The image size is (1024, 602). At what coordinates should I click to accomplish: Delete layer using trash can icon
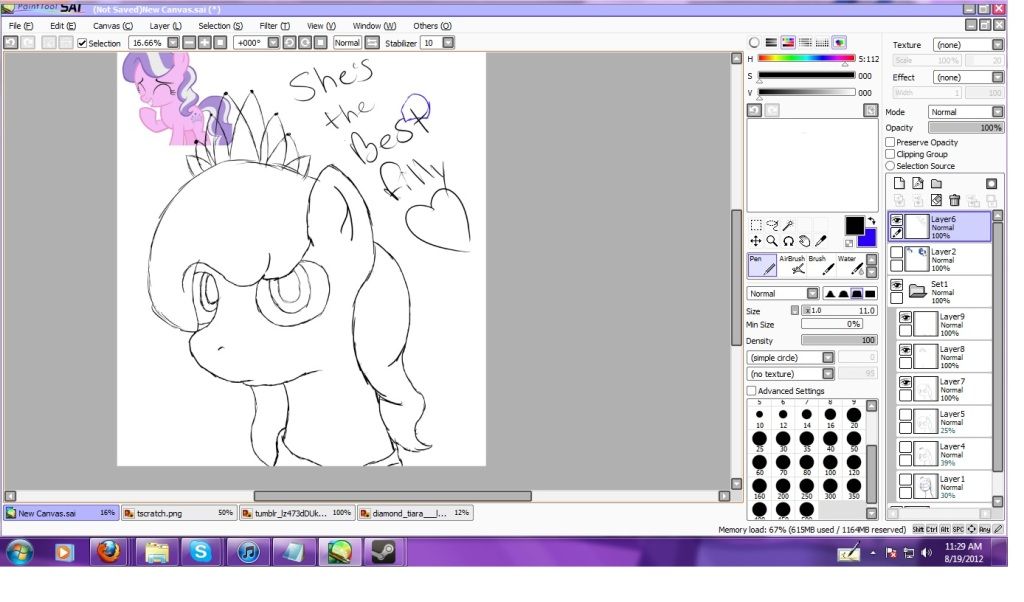(x=954, y=200)
